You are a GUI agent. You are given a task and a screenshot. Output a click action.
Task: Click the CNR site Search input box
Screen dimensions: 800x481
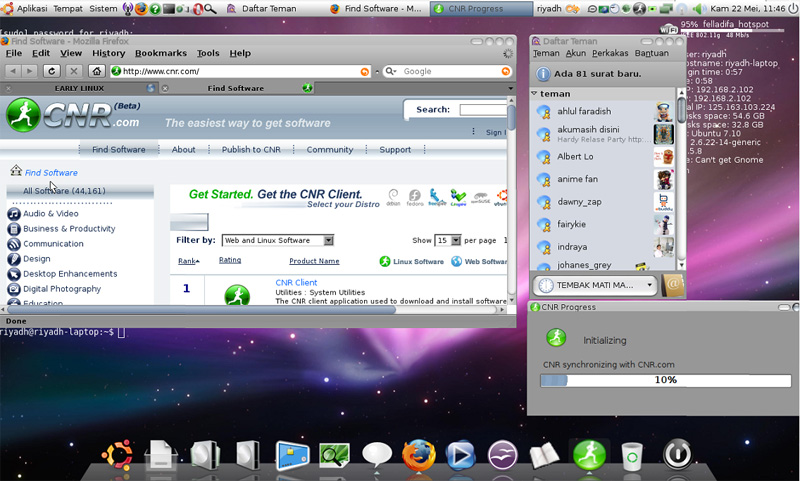pos(483,110)
